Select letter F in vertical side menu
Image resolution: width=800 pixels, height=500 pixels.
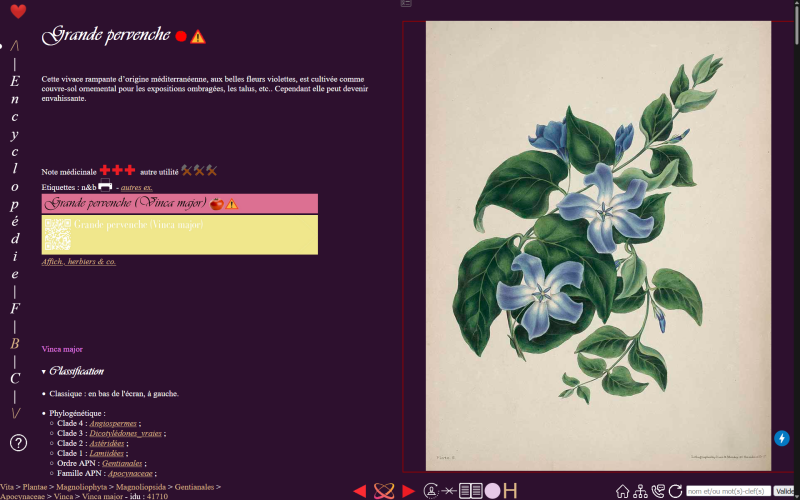15,308
